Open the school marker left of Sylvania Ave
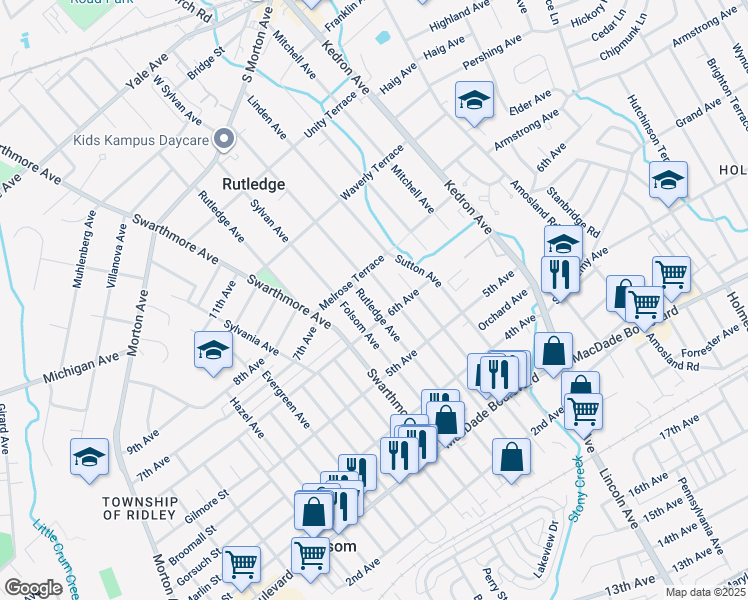This screenshot has height=600, width=748. pos(213,353)
